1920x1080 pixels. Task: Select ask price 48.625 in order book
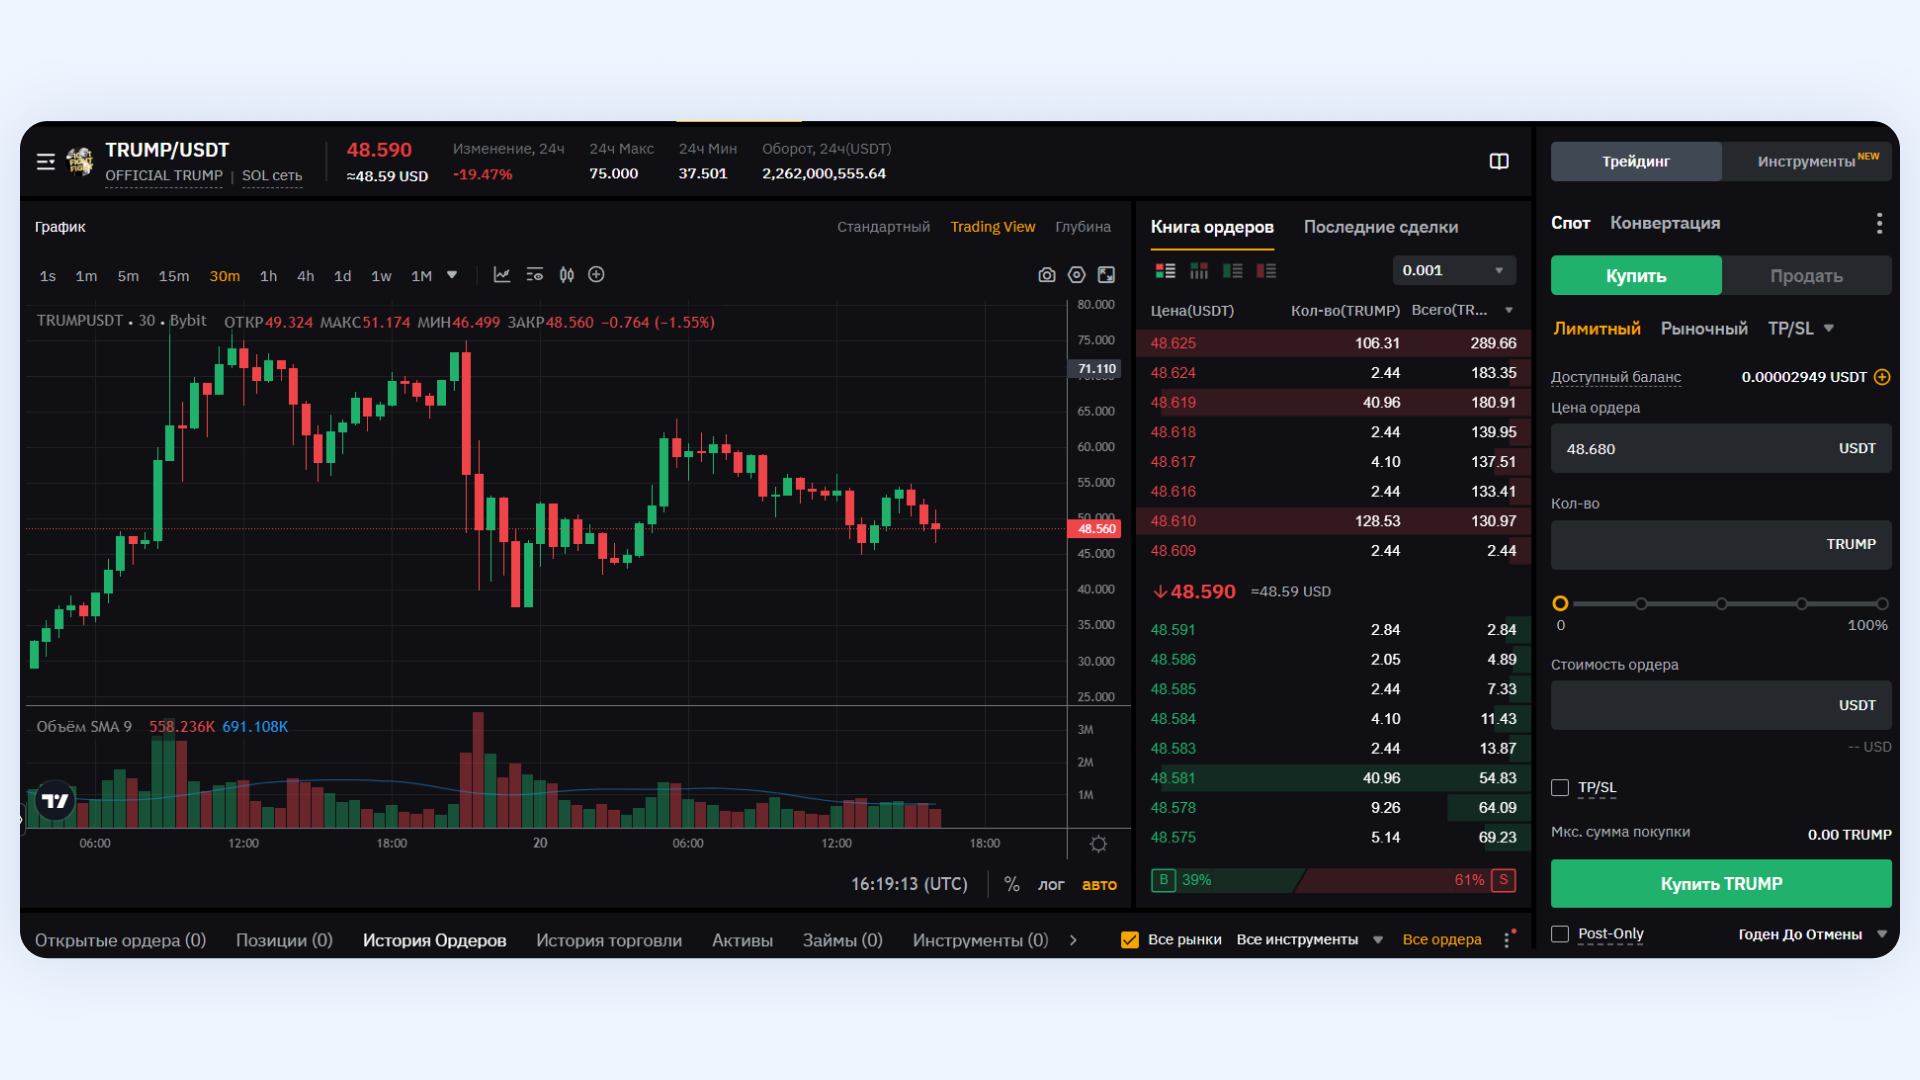[x=1173, y=343]
